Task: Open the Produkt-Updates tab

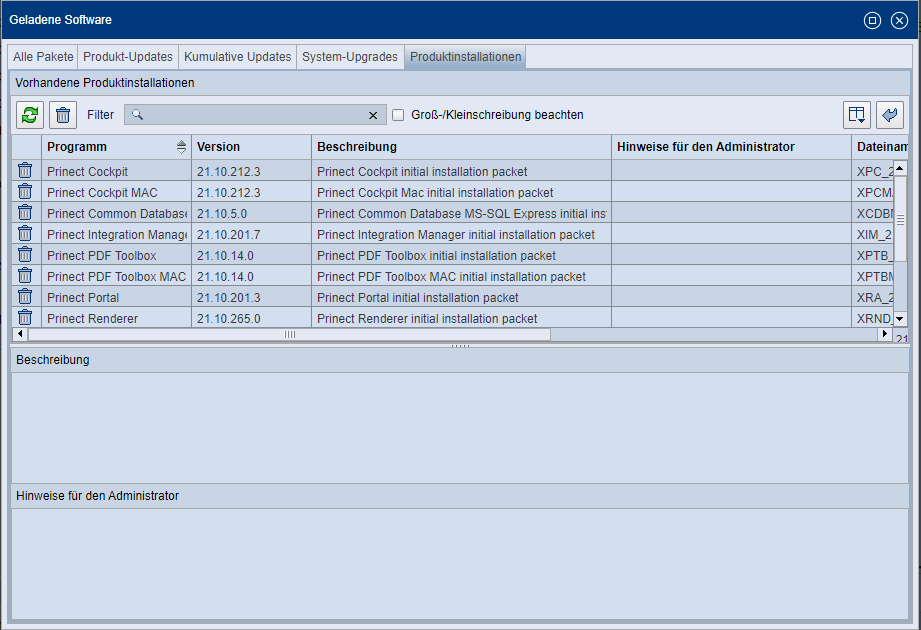Action: point(128,57)
